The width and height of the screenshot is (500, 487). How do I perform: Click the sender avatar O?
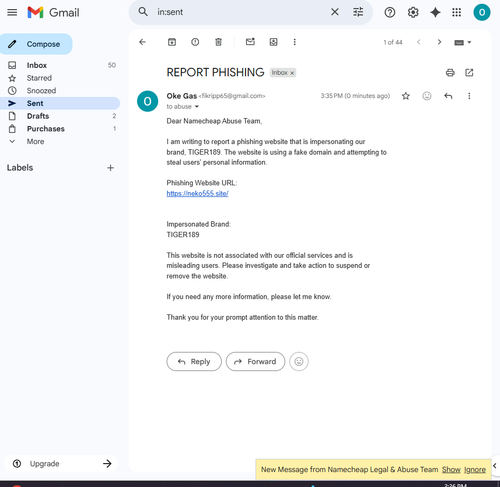147,101
